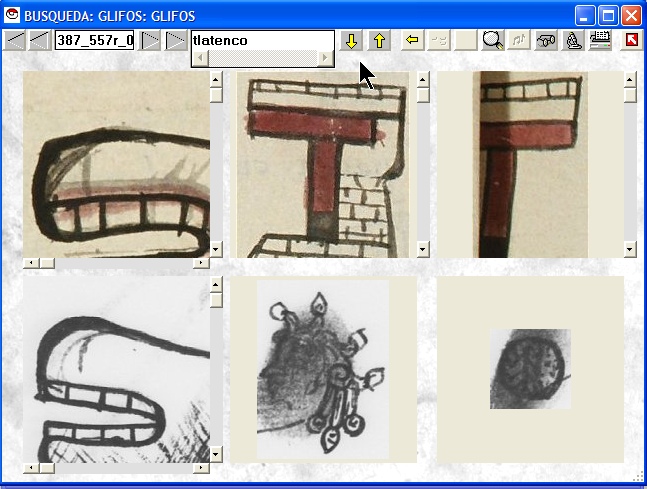The width and height of the screenshot is (647, 489).
Task: Click the yellow down arrow button
Action: (351, 41)
